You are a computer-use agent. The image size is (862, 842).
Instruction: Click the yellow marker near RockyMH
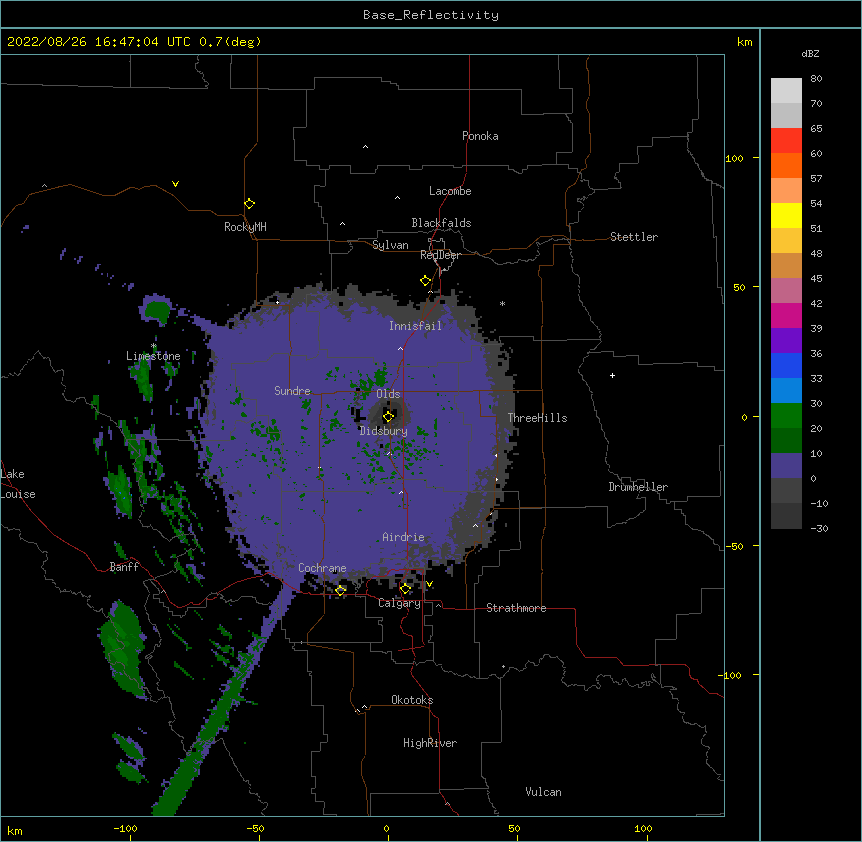coord(249,204)
